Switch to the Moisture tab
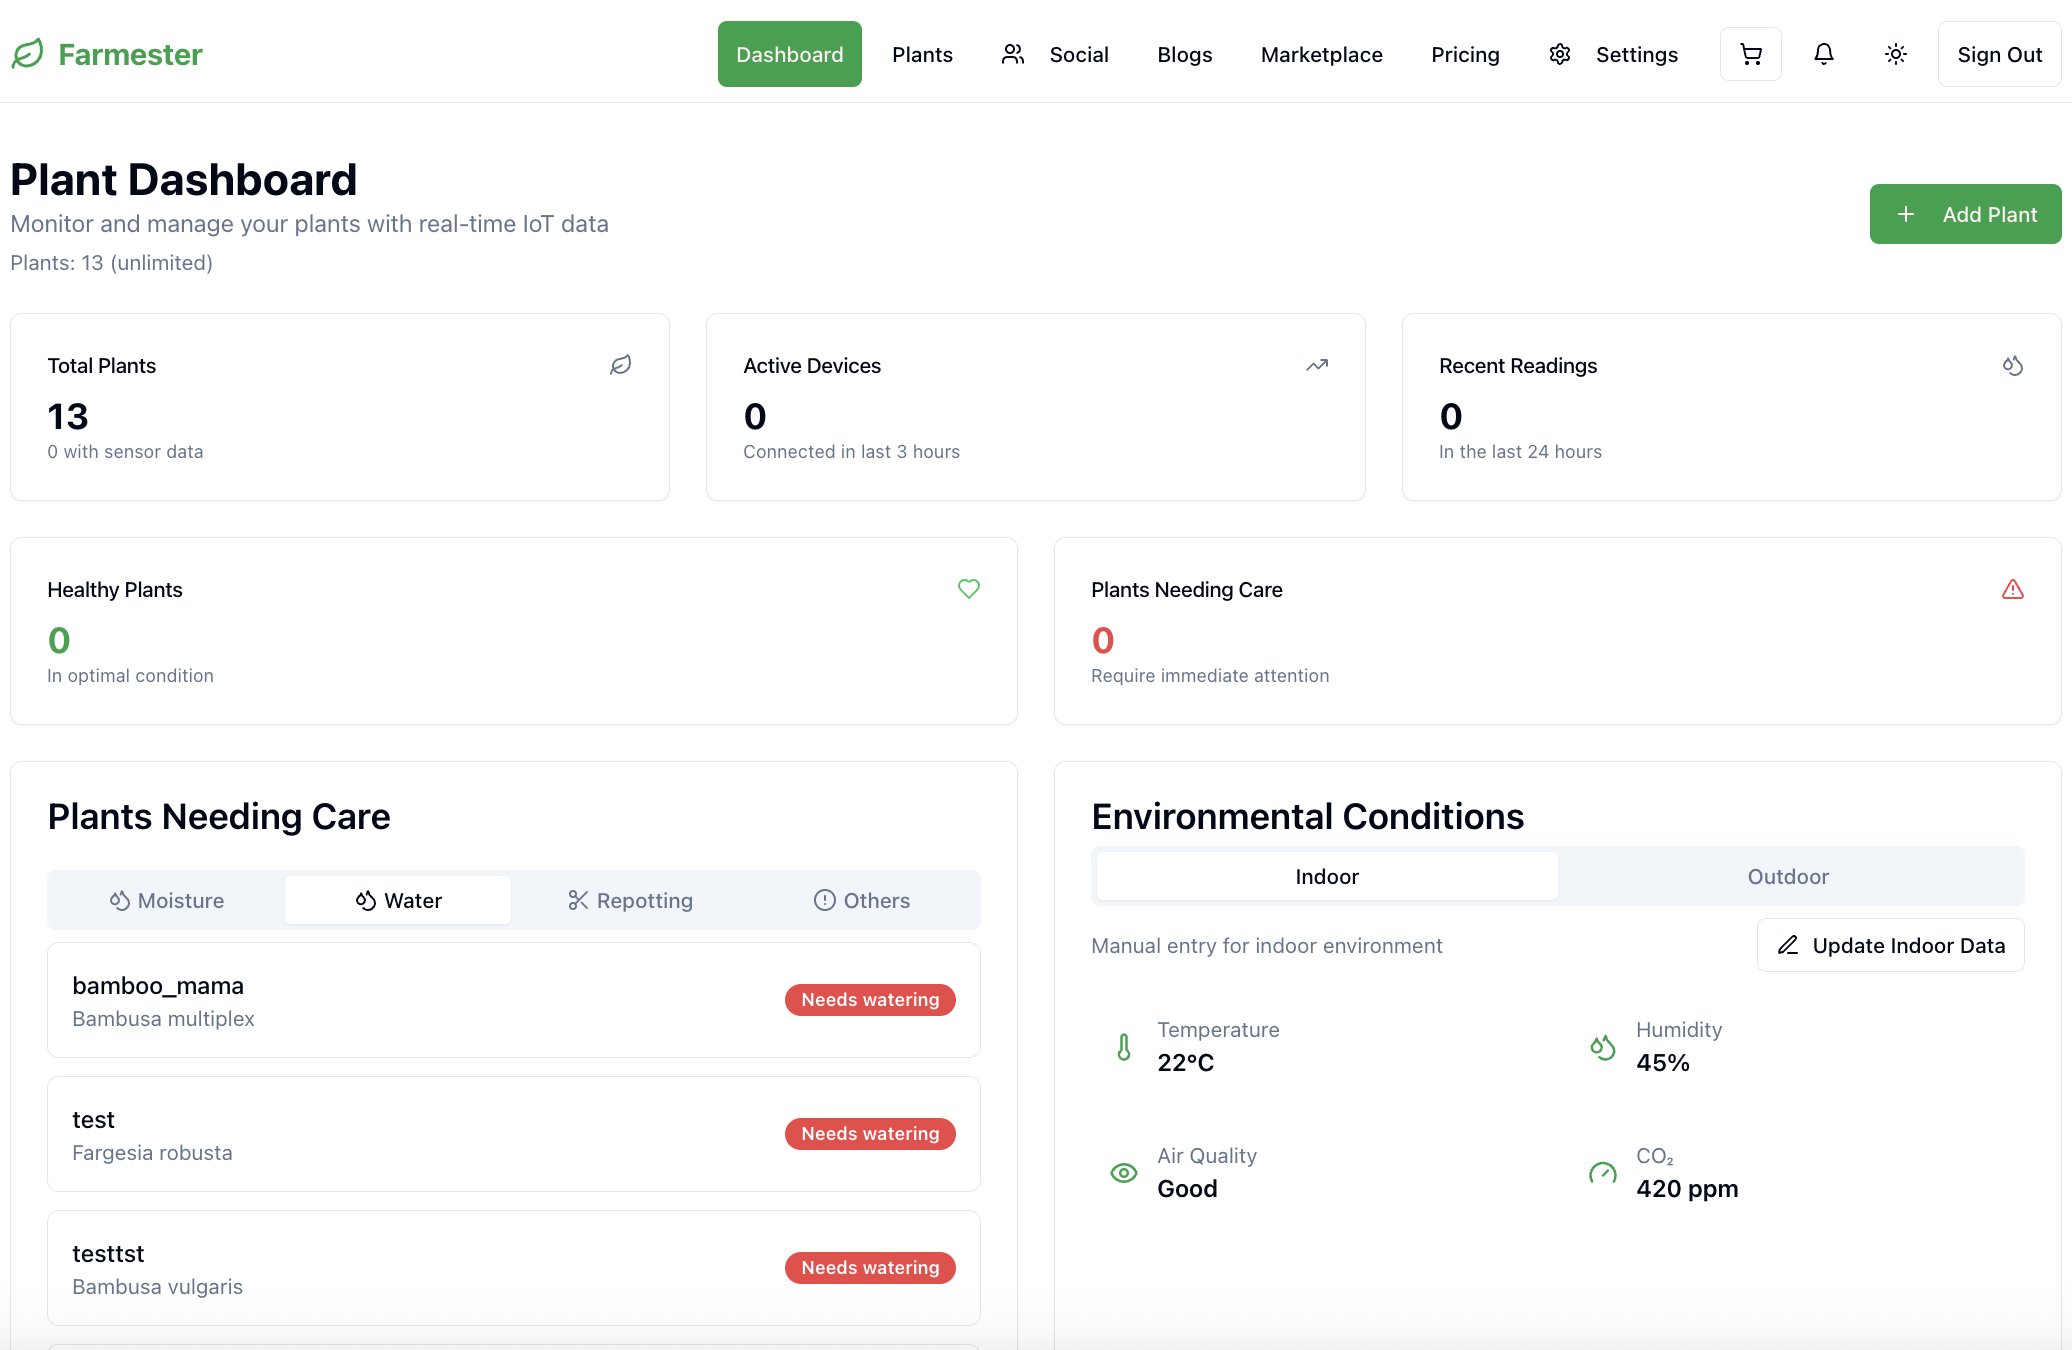 [x=167, y=900]
